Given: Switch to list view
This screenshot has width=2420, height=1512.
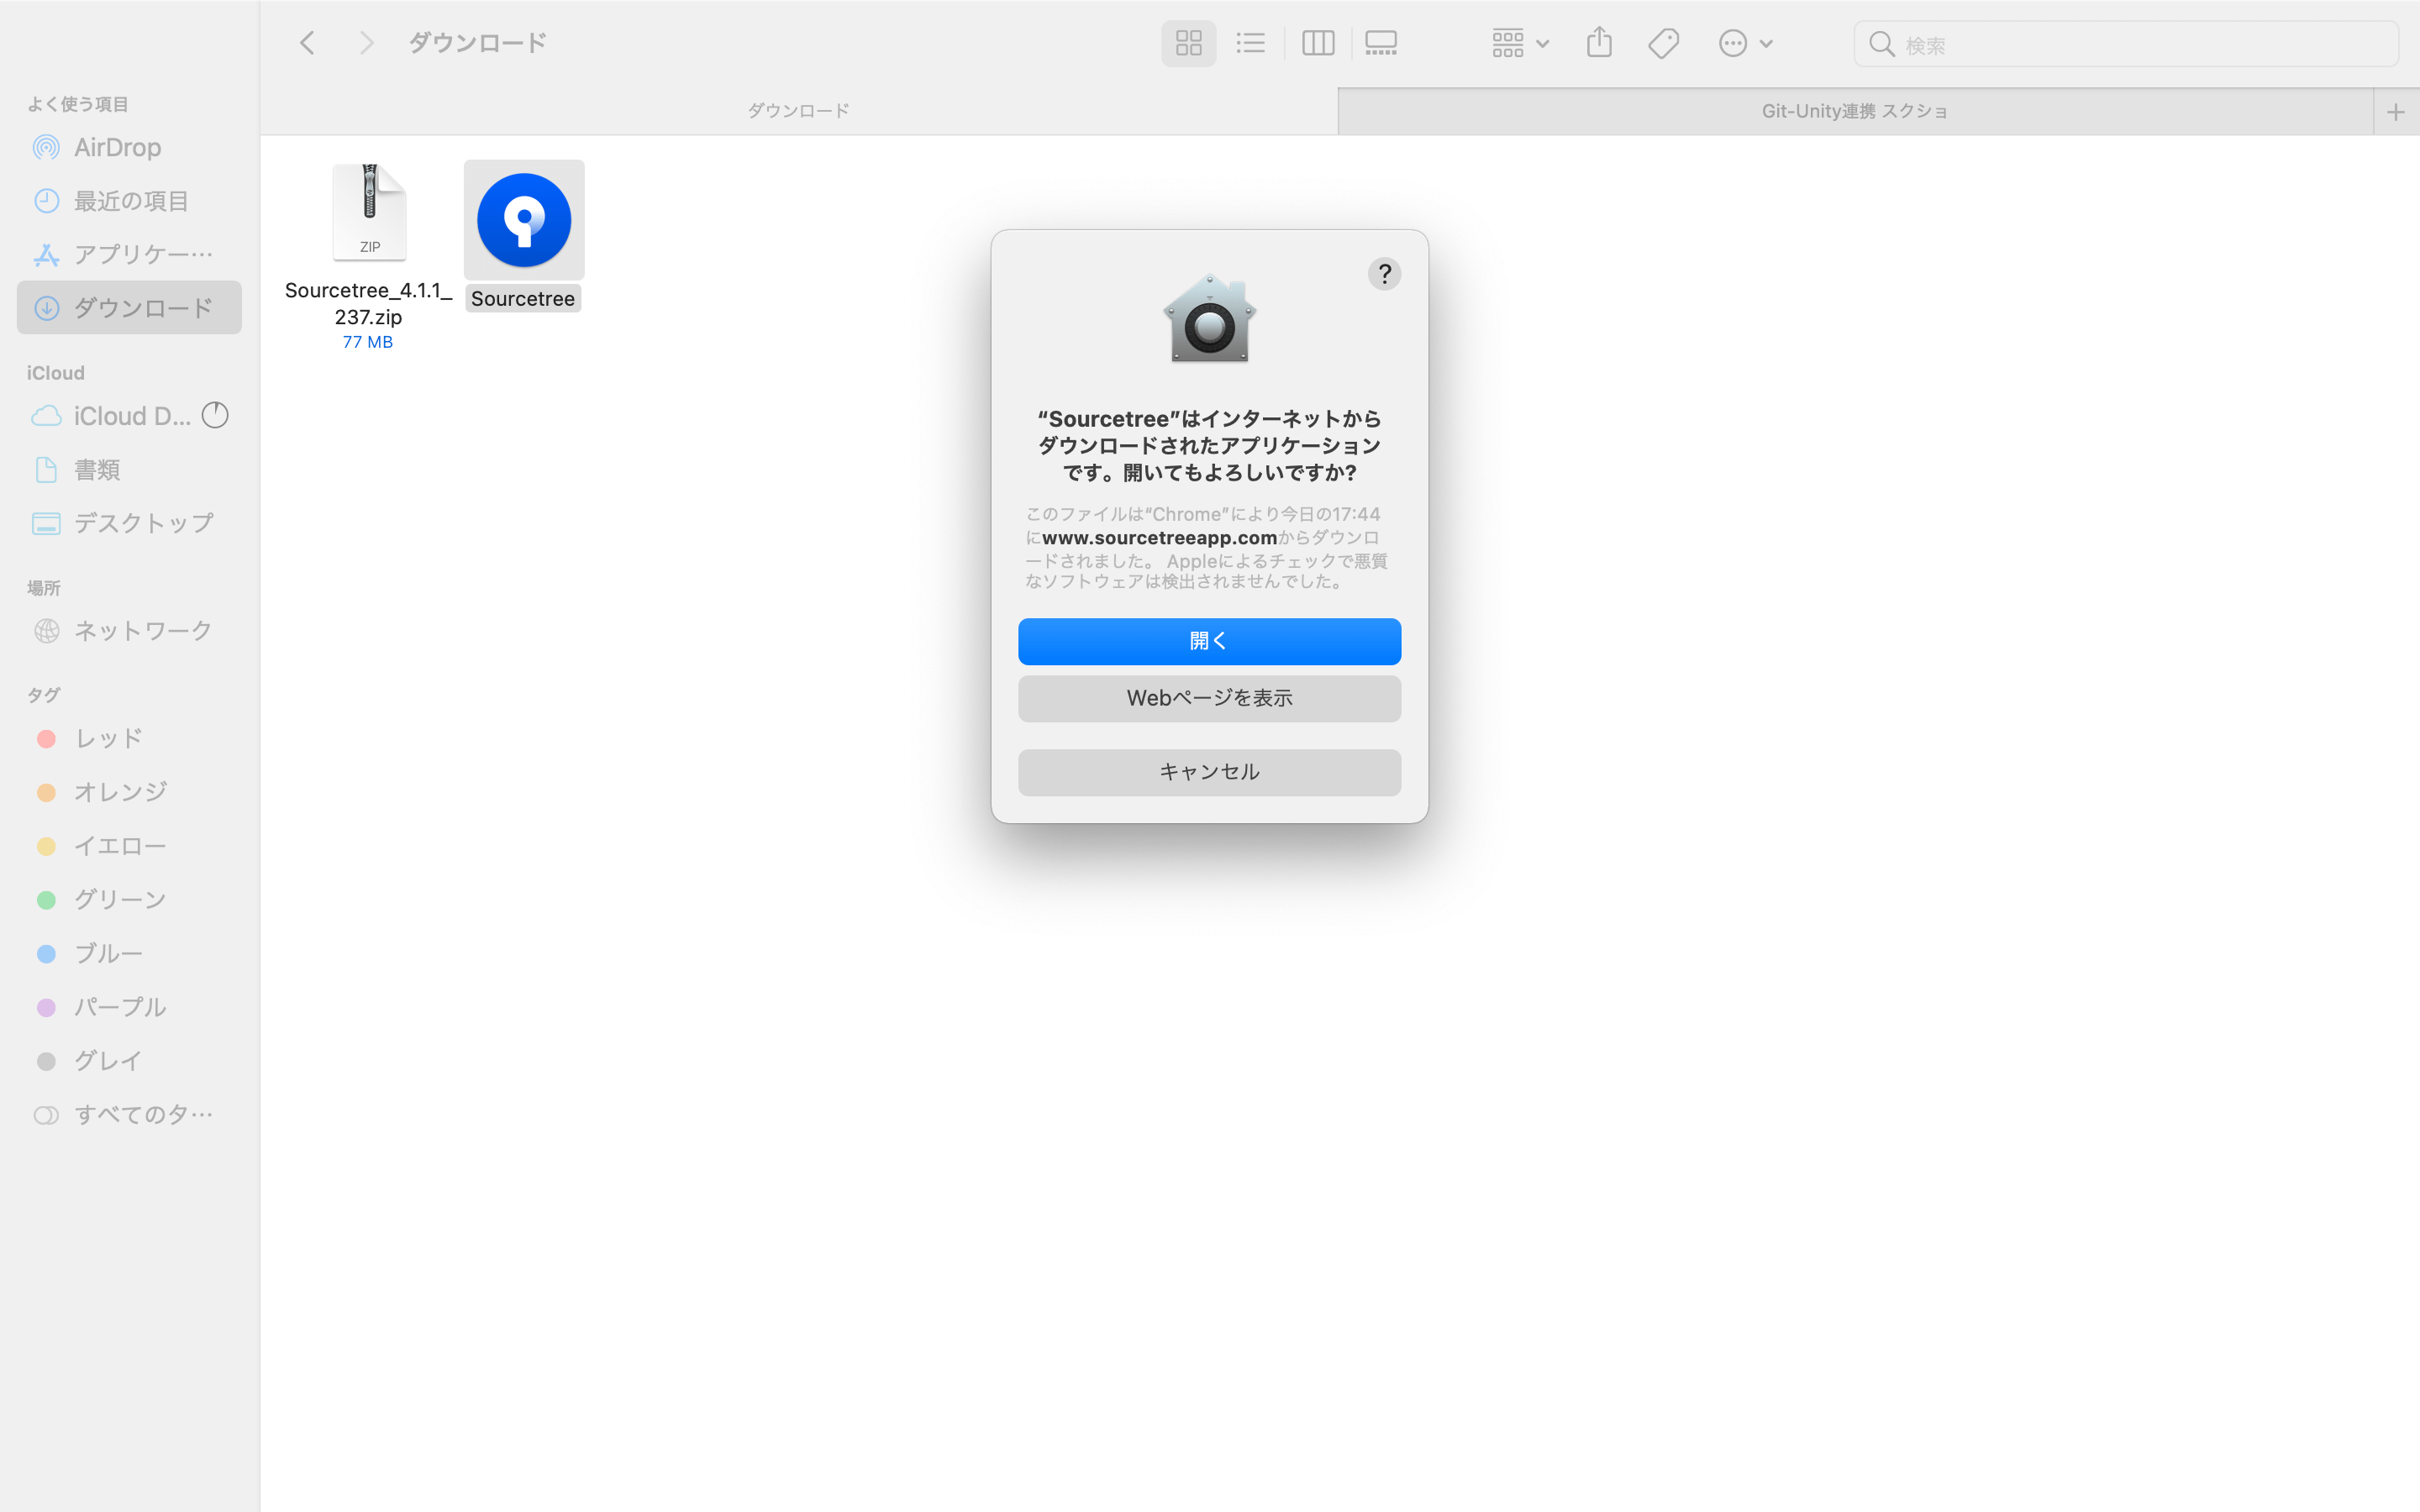Looking at the screenshot, I should 1250,43.
